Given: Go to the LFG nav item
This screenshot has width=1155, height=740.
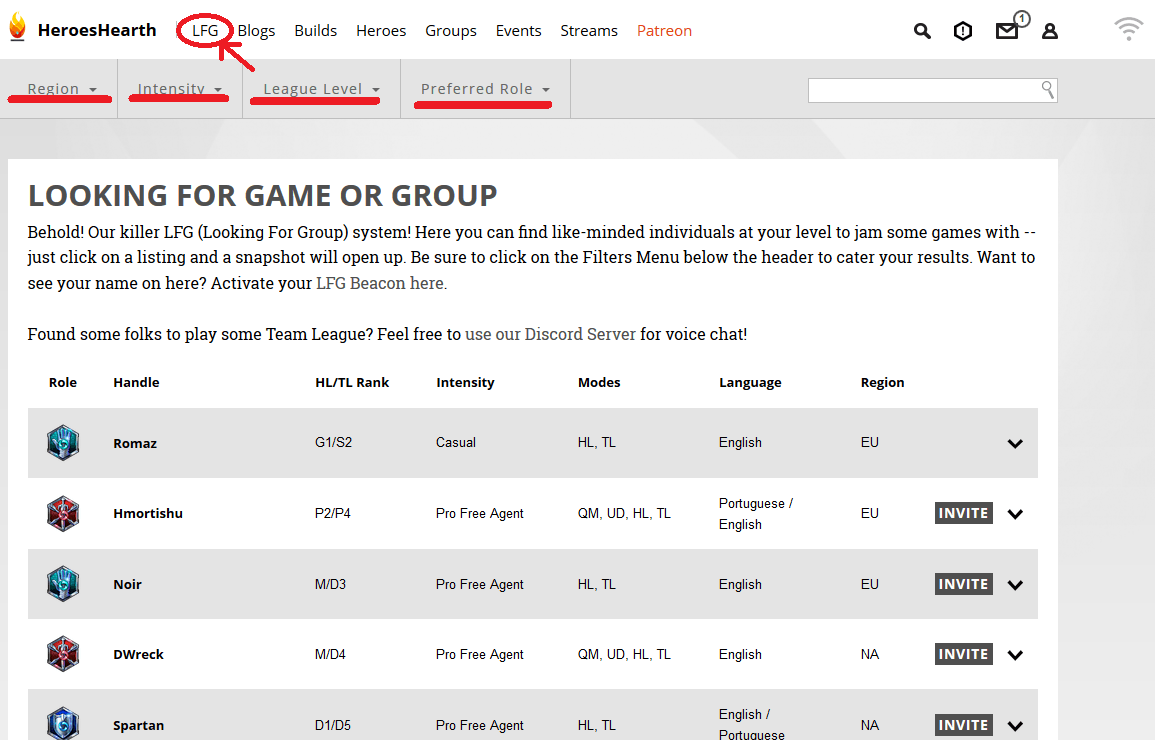Looking at the screenshot, I should 205,31.
